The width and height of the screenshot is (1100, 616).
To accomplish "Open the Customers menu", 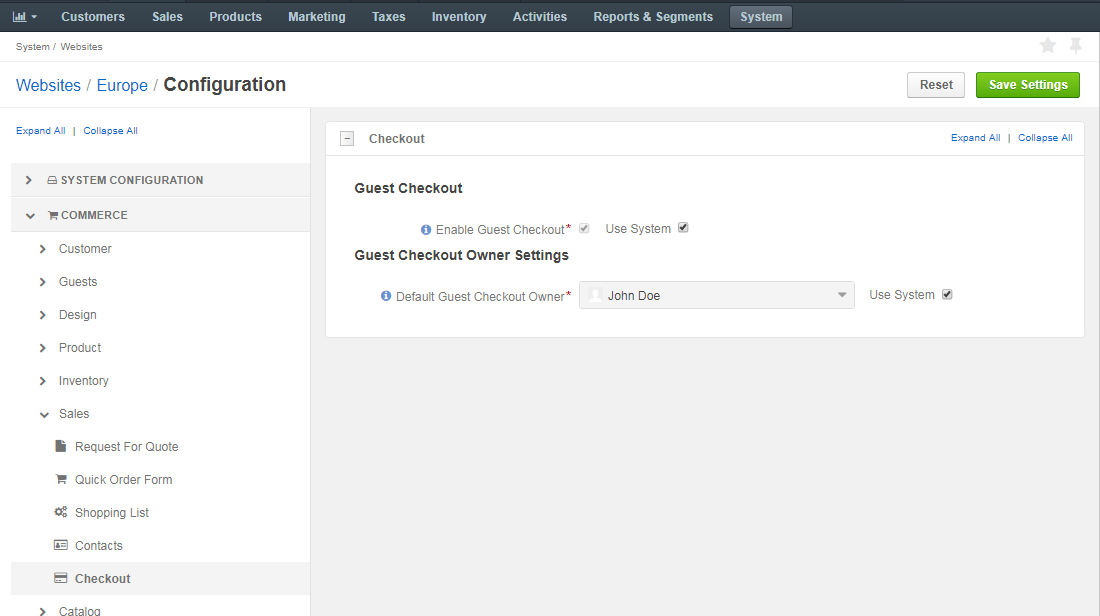I will (x=93, y=16).
